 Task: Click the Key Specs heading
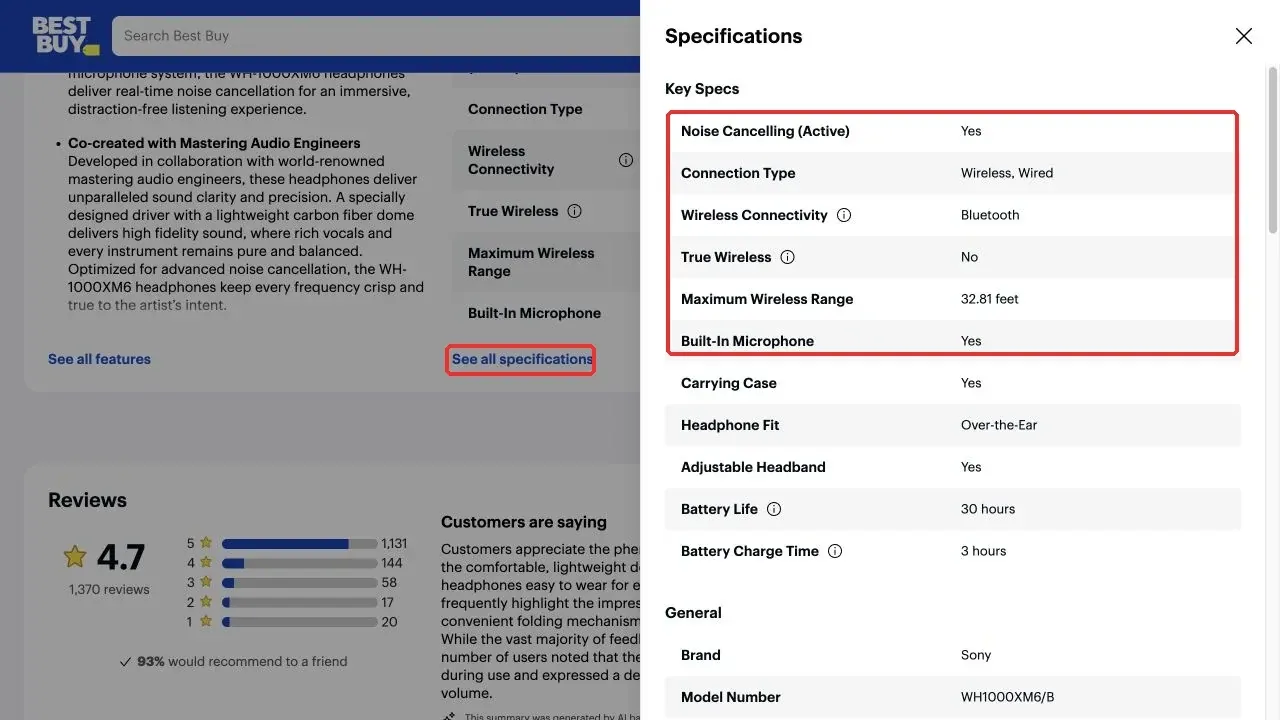coord(702,89)
